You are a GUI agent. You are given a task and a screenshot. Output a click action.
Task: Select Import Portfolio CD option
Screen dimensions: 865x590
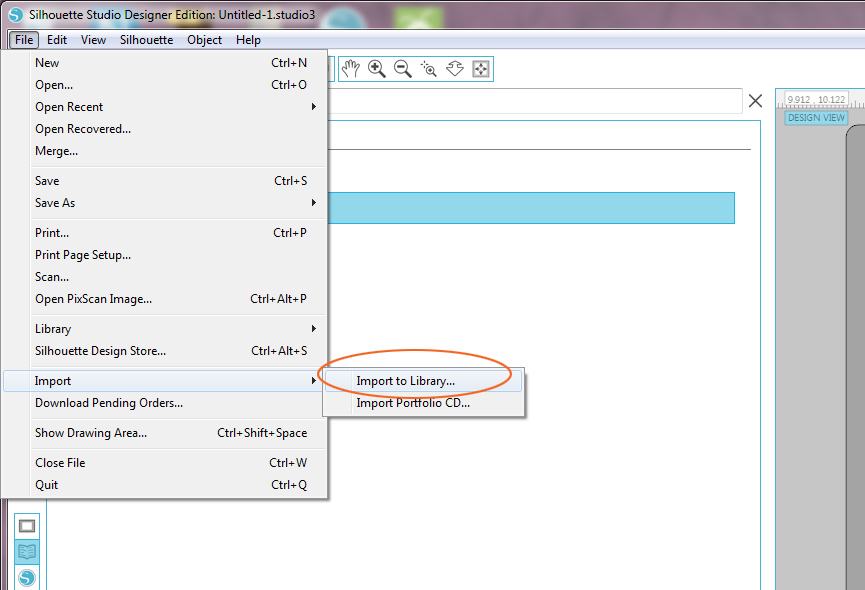click(x=412, y=404)
